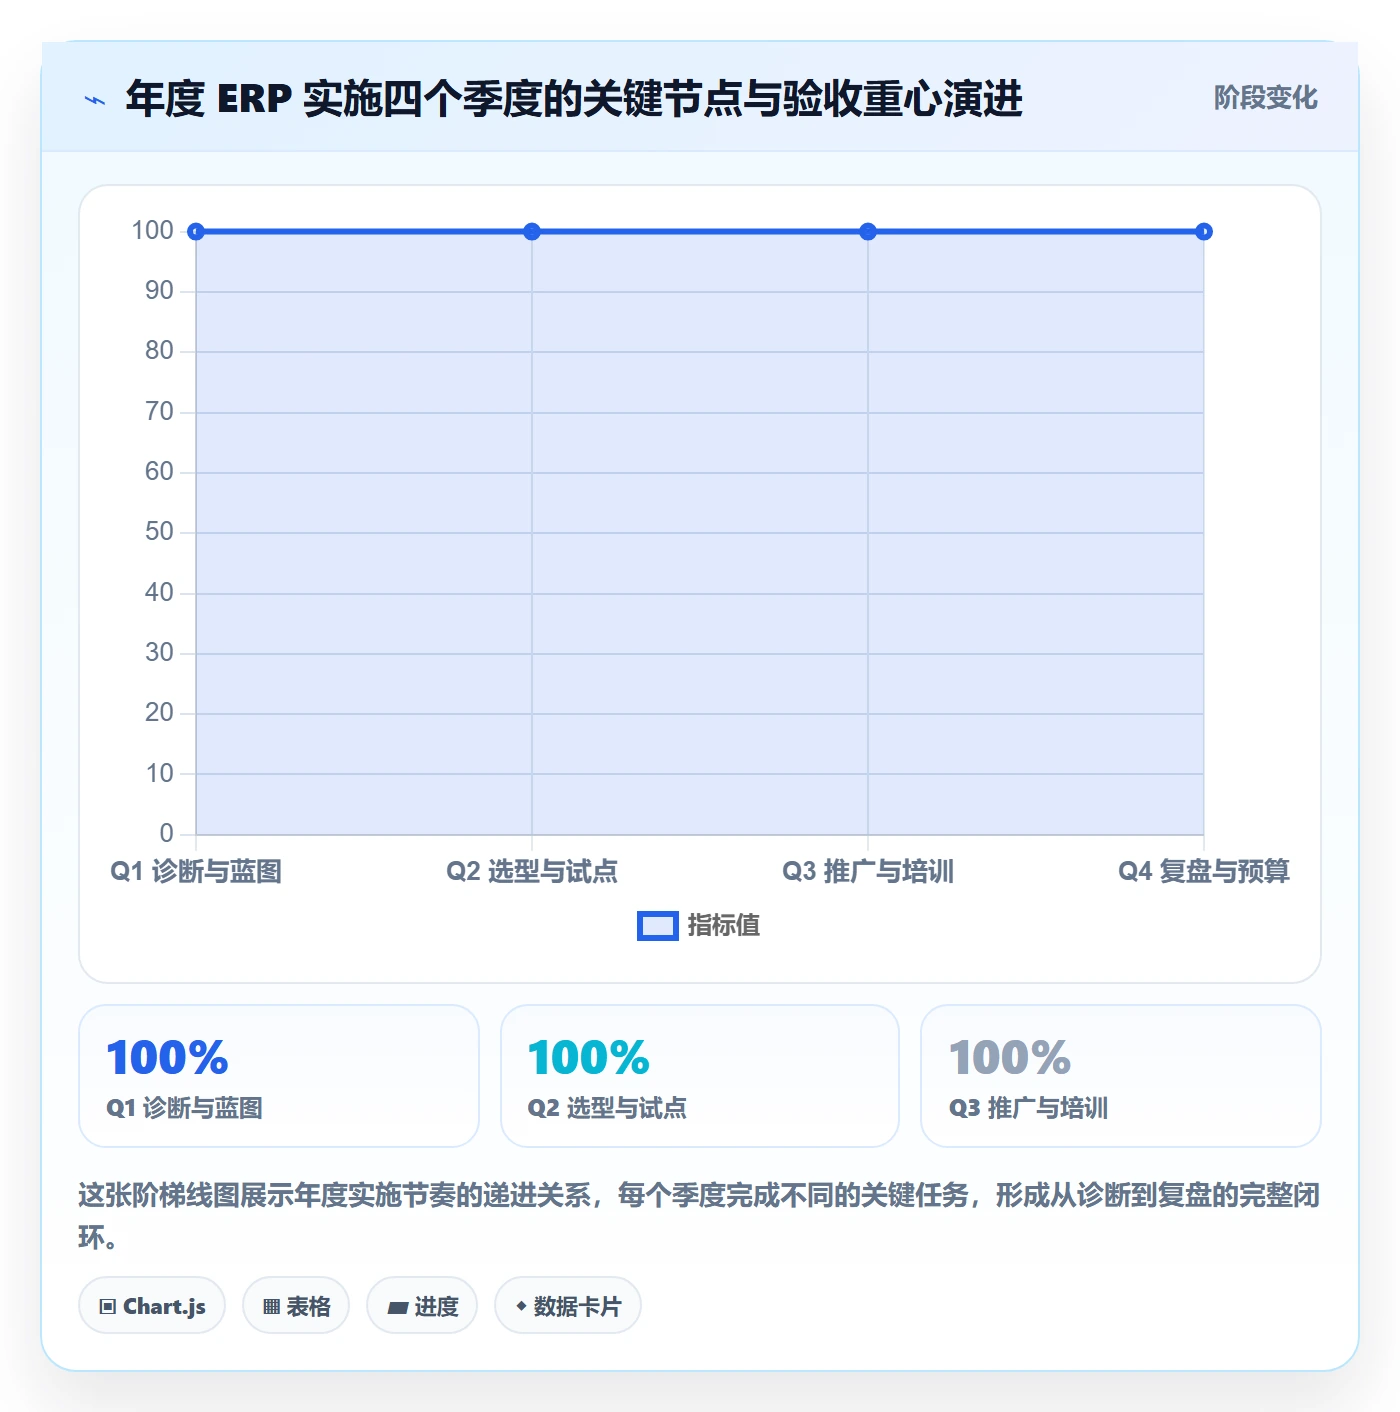
Task: Click the 0 y-axis tick label
Action: (x=167, y=834)
